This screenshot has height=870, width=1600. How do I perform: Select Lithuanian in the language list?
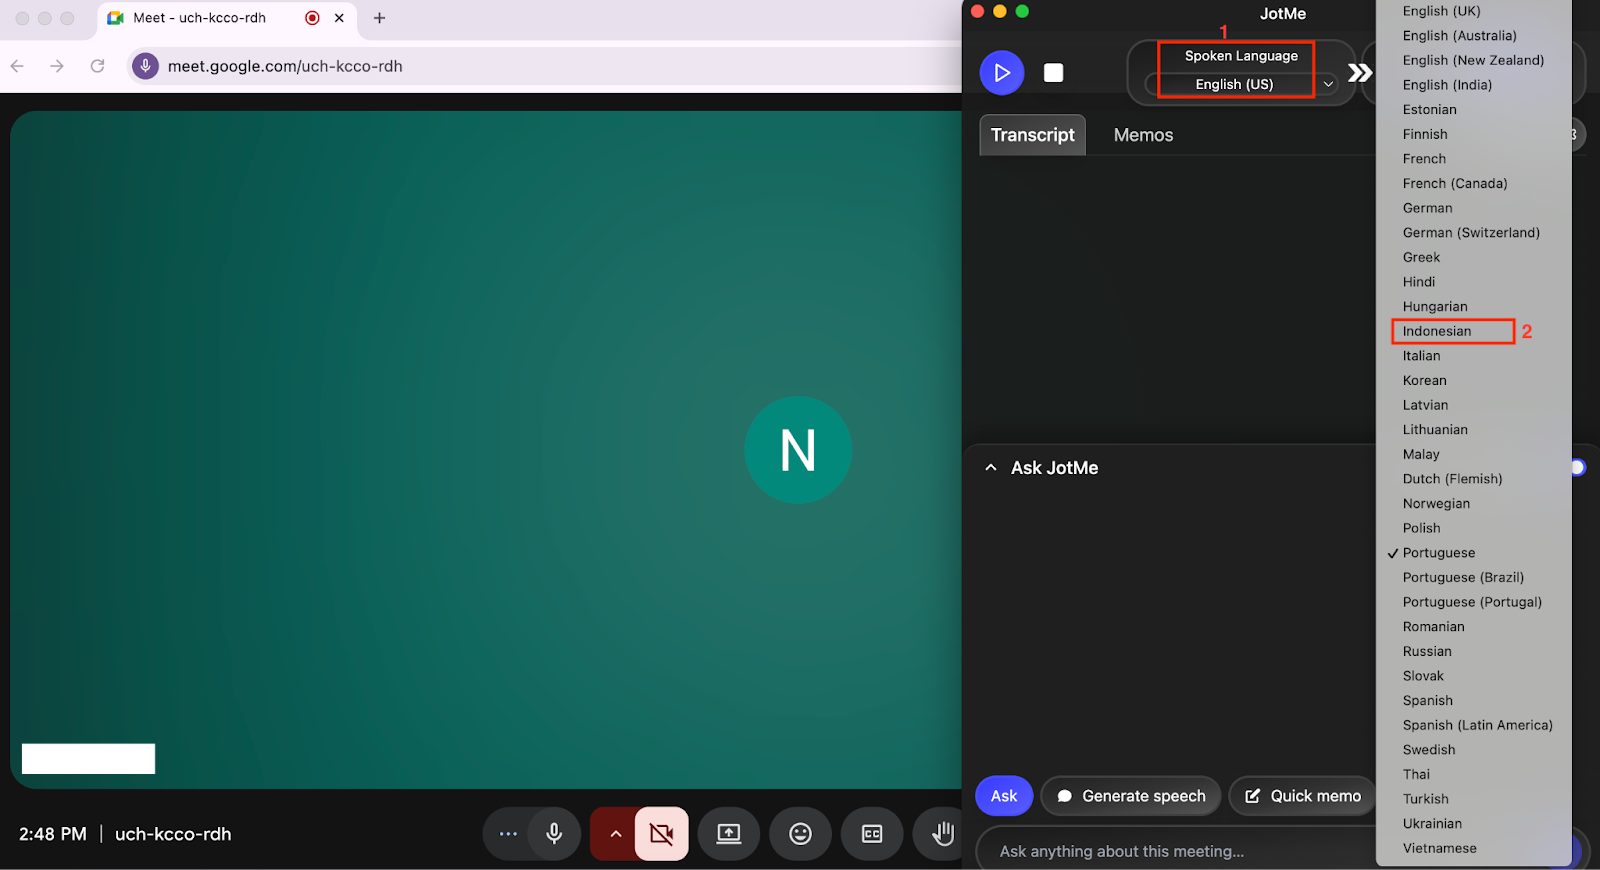[x=1435, y=430]
